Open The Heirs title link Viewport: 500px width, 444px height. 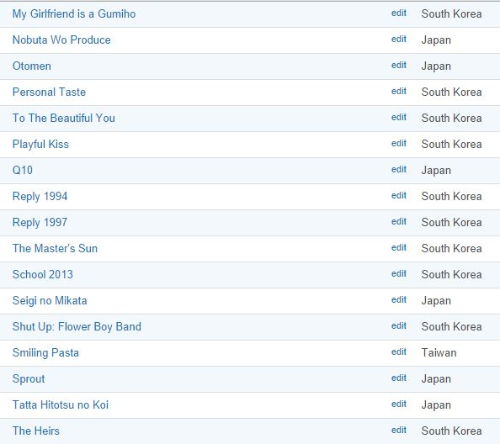coord(36,431)
